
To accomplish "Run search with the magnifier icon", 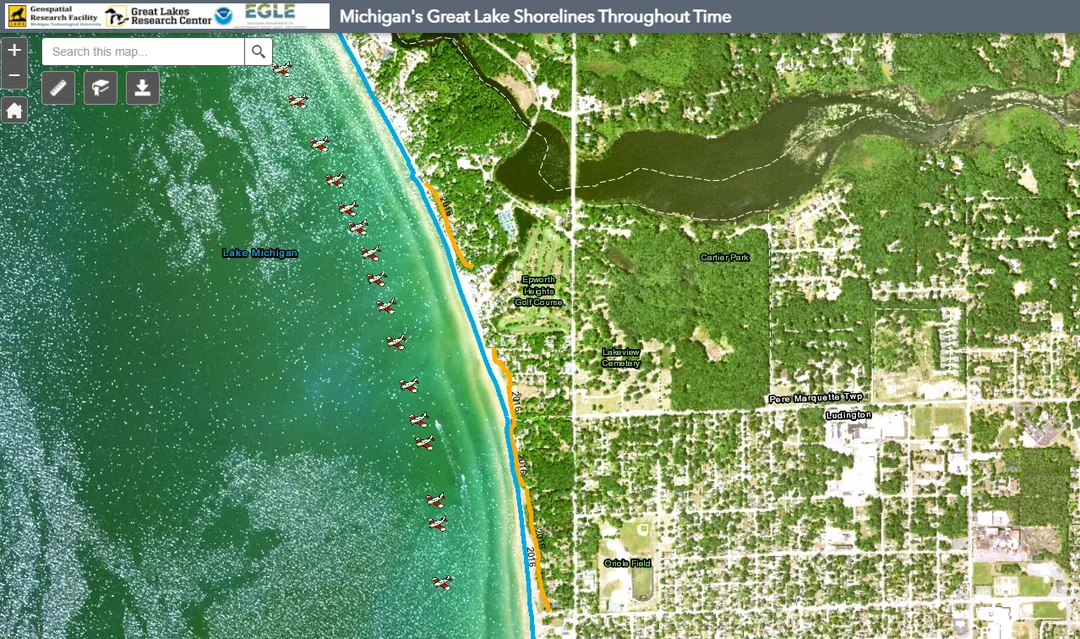I will tap(258, 52).
